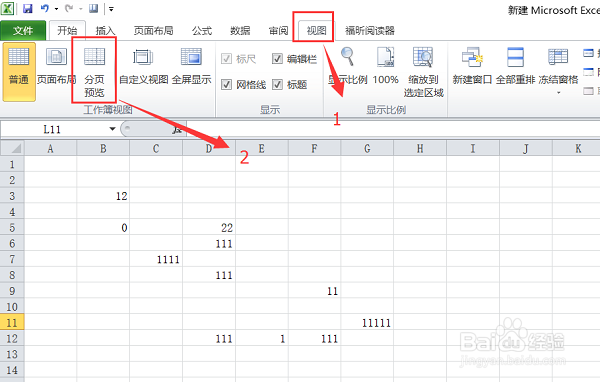Open the Excel application icon menu
Image resolution: width=600 pixels, height=382 pixels.
(8, 8)
